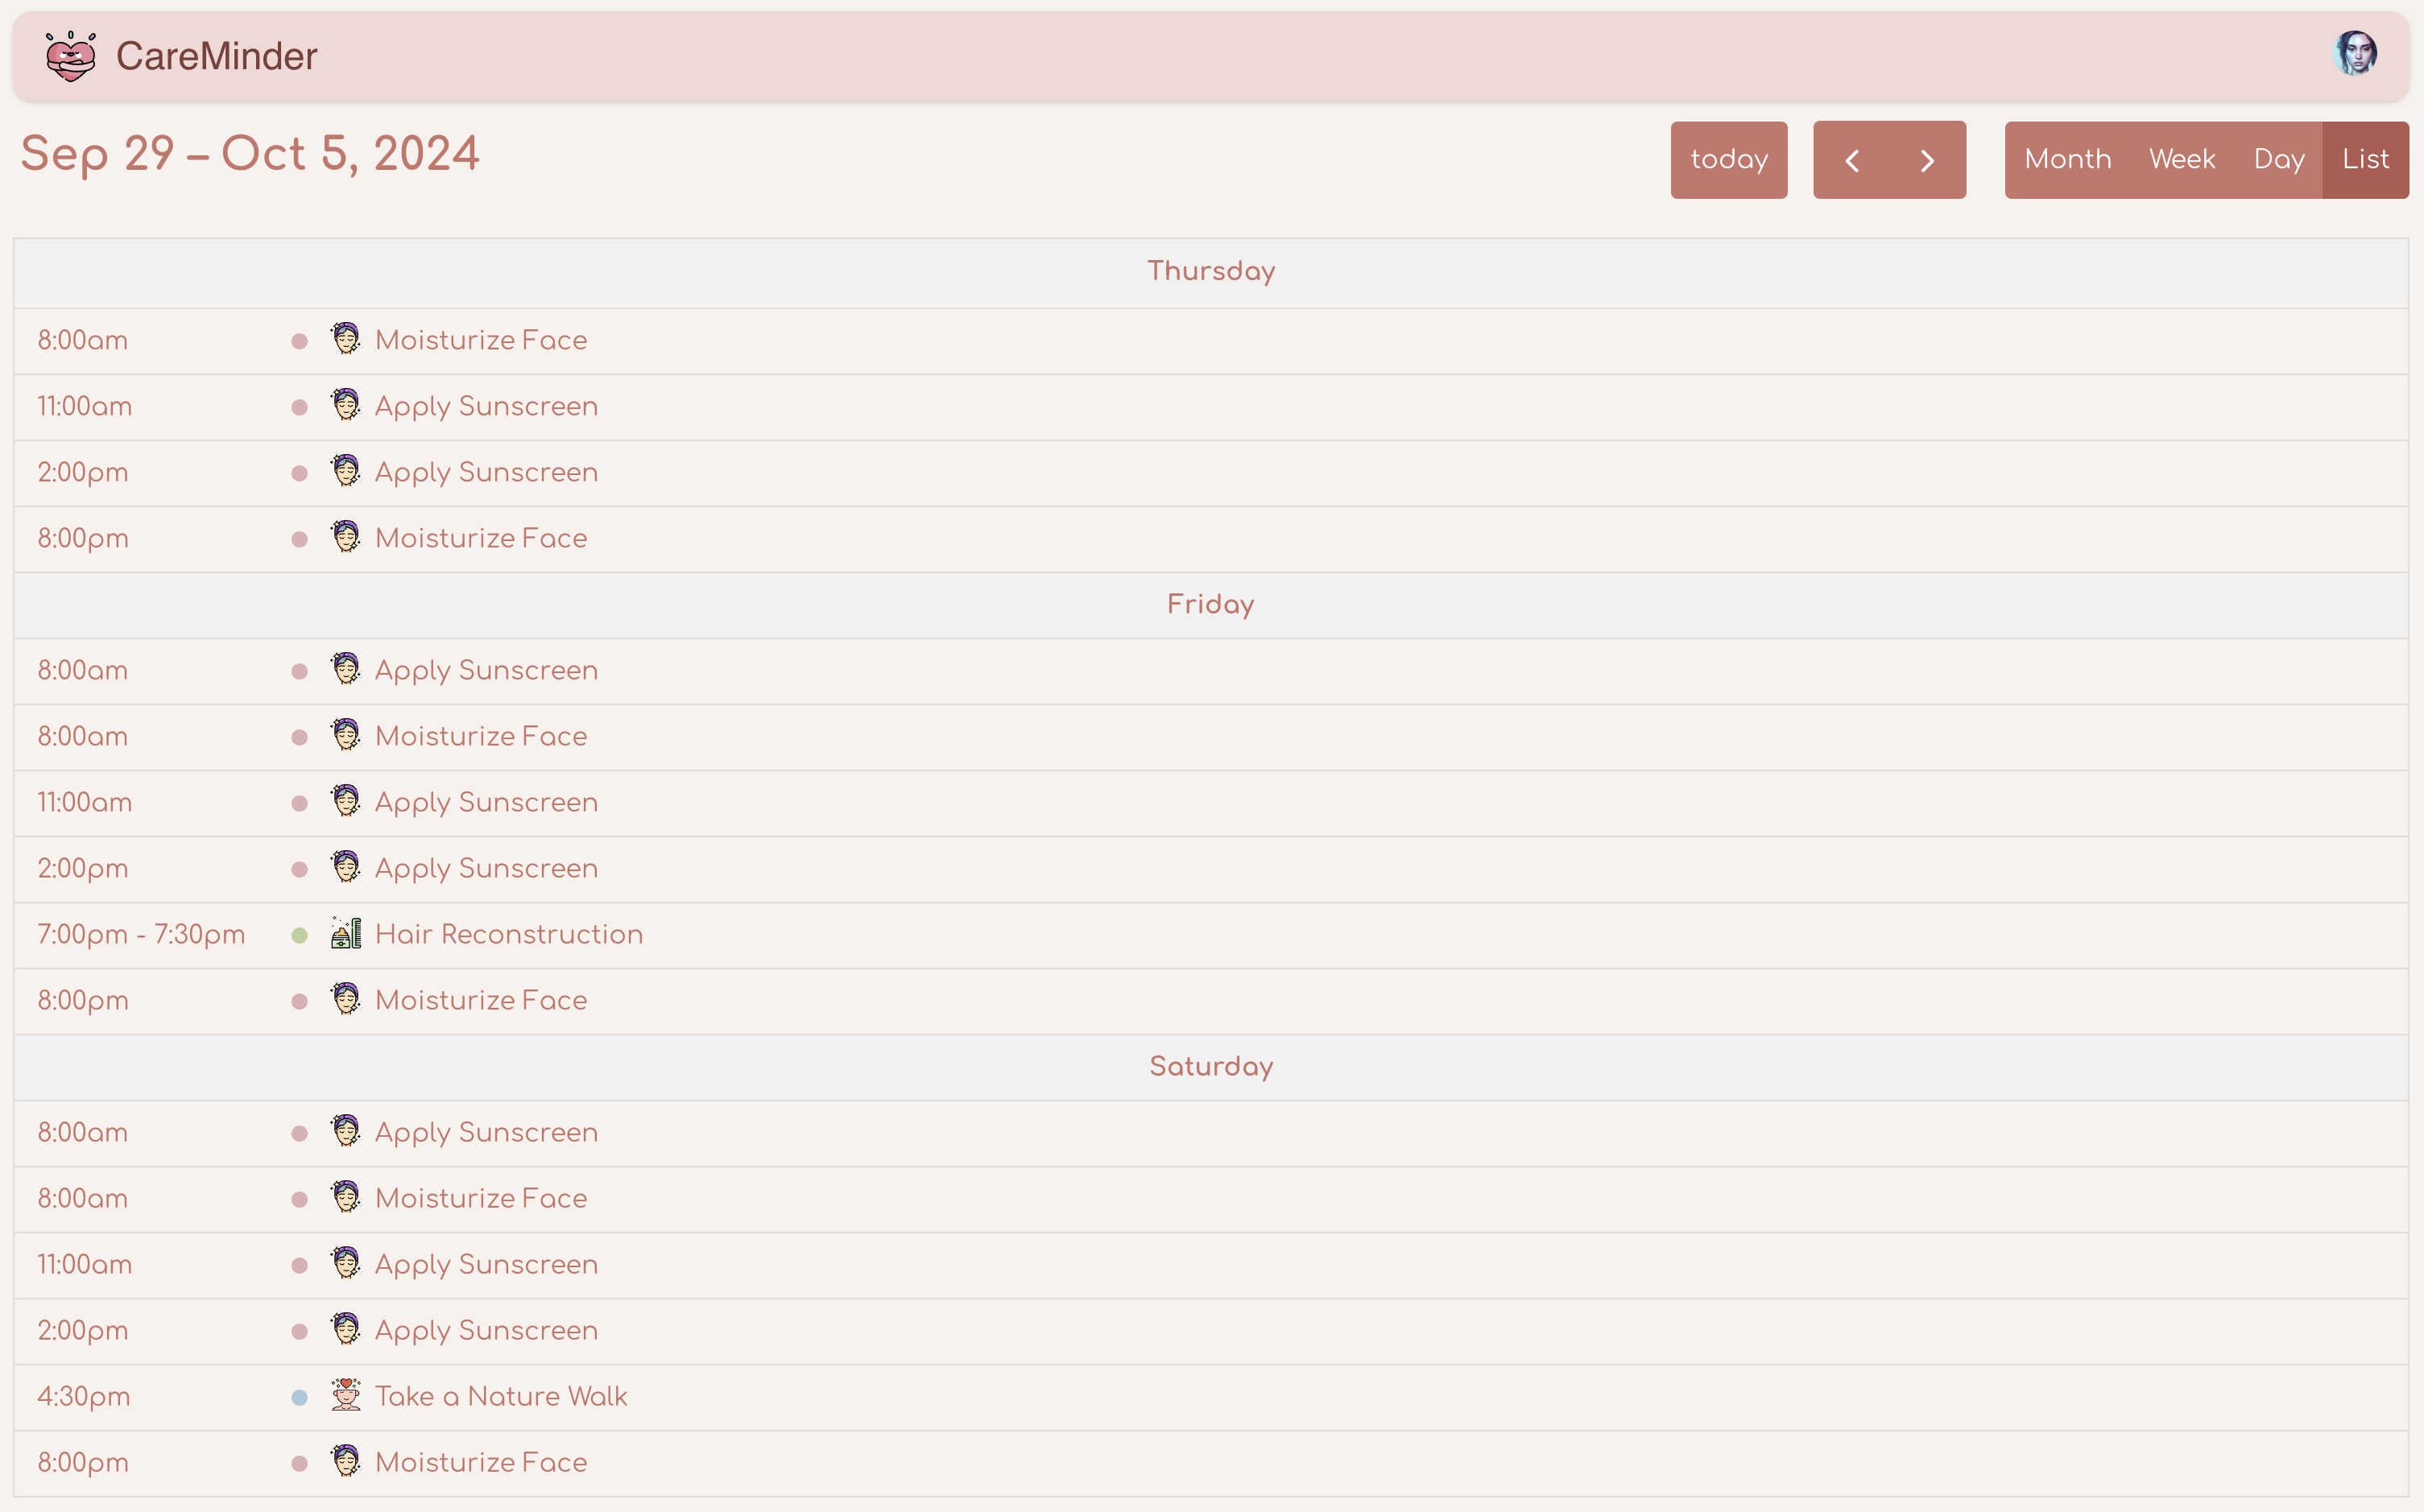Switch to the Week view
The height and width of the screenshot is (1512, 2424).
click(x=2181, y=160)
